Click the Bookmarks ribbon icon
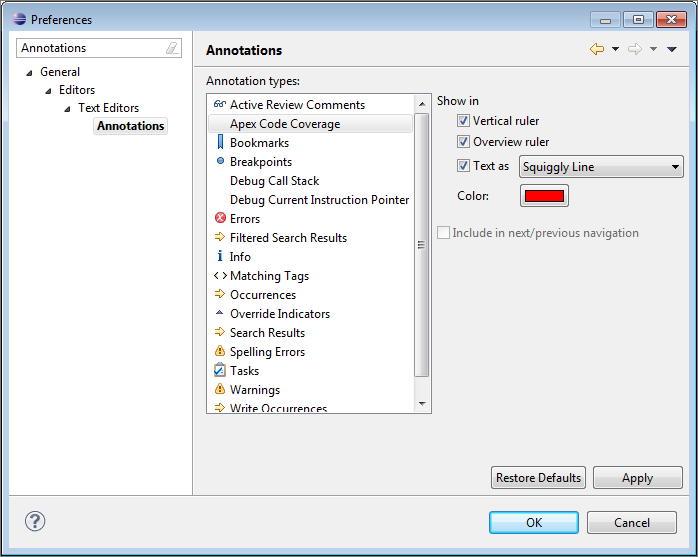This screenshot has height=557, width=698. 220,142
